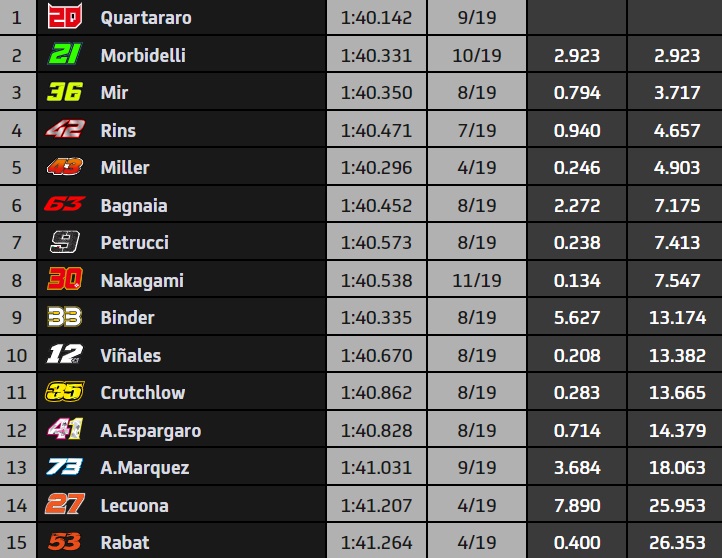Click Morbidelli's green 21 number icon

[x=65, y=54]
